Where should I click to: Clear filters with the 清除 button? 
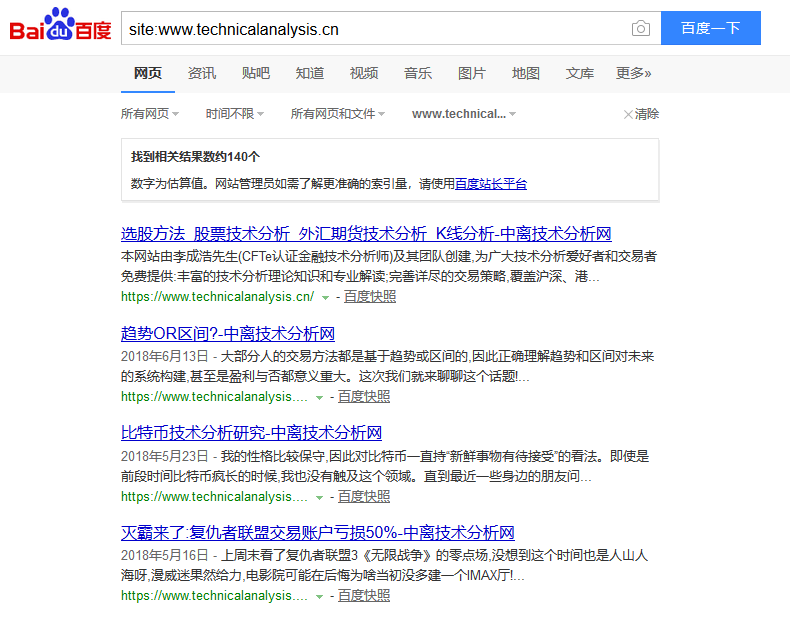pyautogui.click(x=641, y=114)
